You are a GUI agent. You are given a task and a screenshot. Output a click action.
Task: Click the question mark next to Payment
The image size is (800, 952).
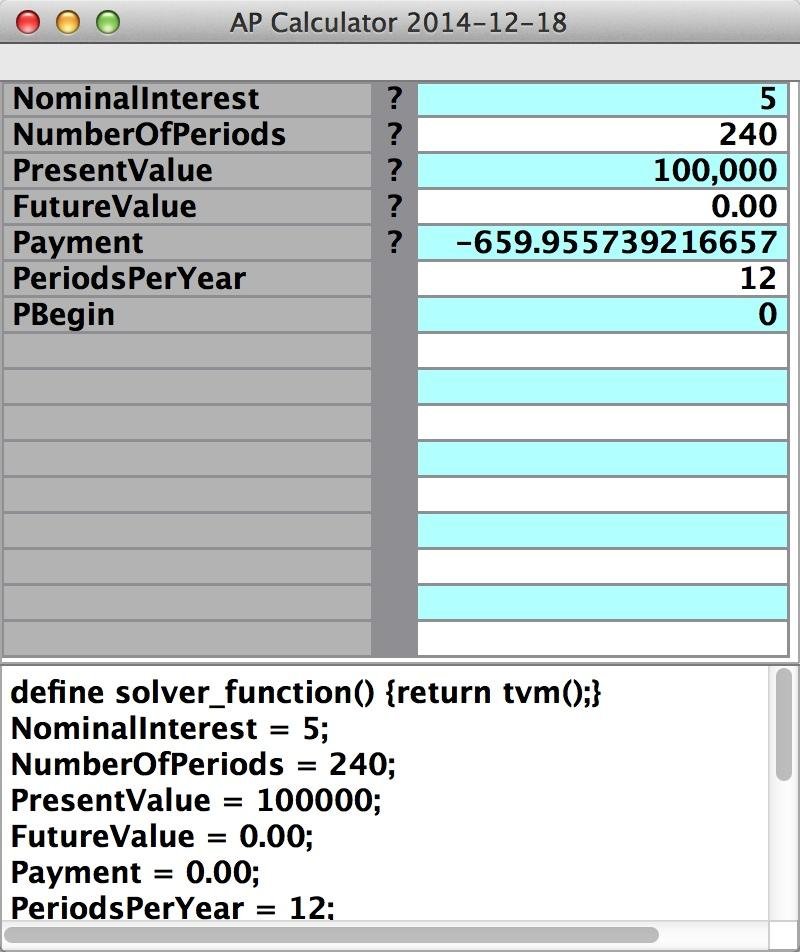pyautogui.click(x=395, y=242)
